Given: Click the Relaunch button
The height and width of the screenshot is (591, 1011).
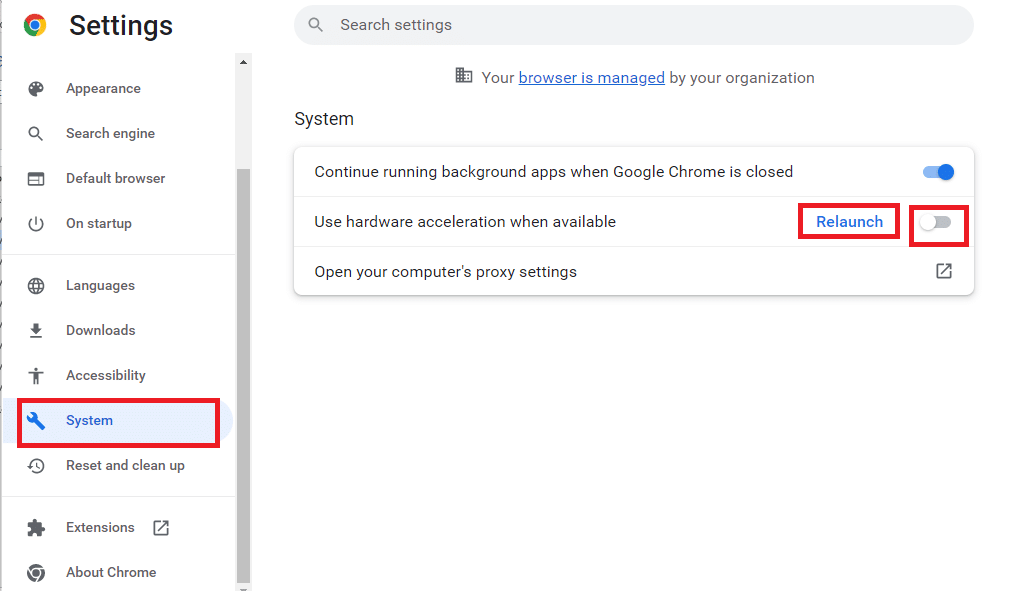Looking at the screenshot, I should pyautogui.click(x=849, y=222).
